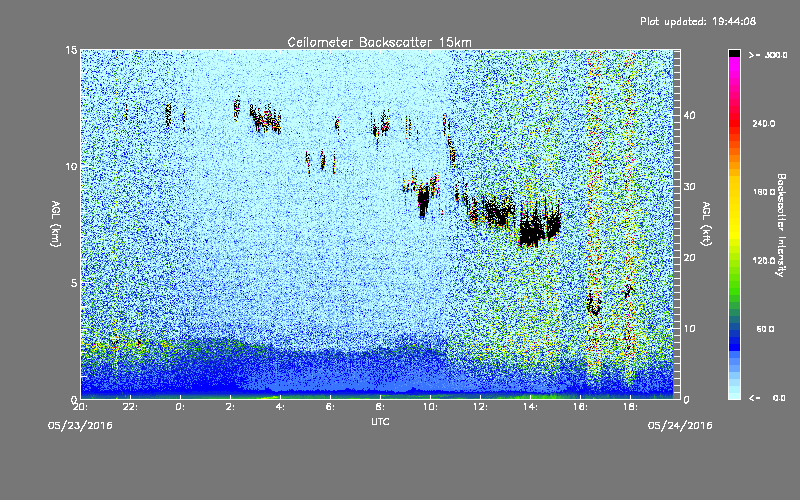Click the '60.0' colorbar value
Viewport: 800px width, 500px height.
coord(765,329)
